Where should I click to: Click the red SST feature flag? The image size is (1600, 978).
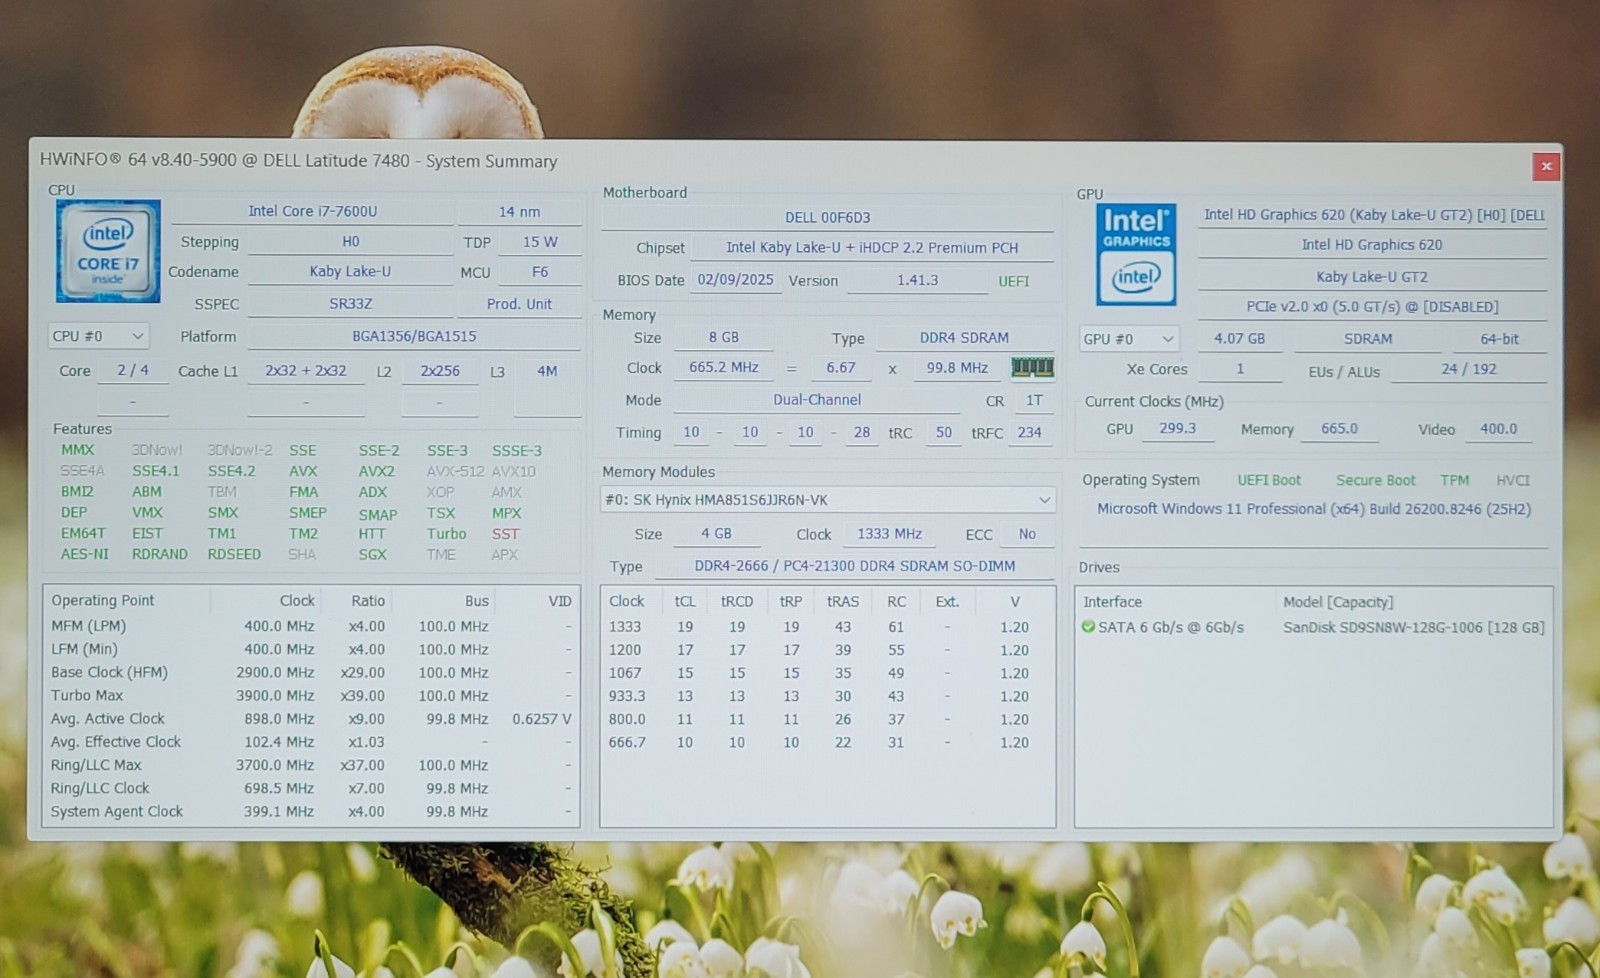(505, 534)
